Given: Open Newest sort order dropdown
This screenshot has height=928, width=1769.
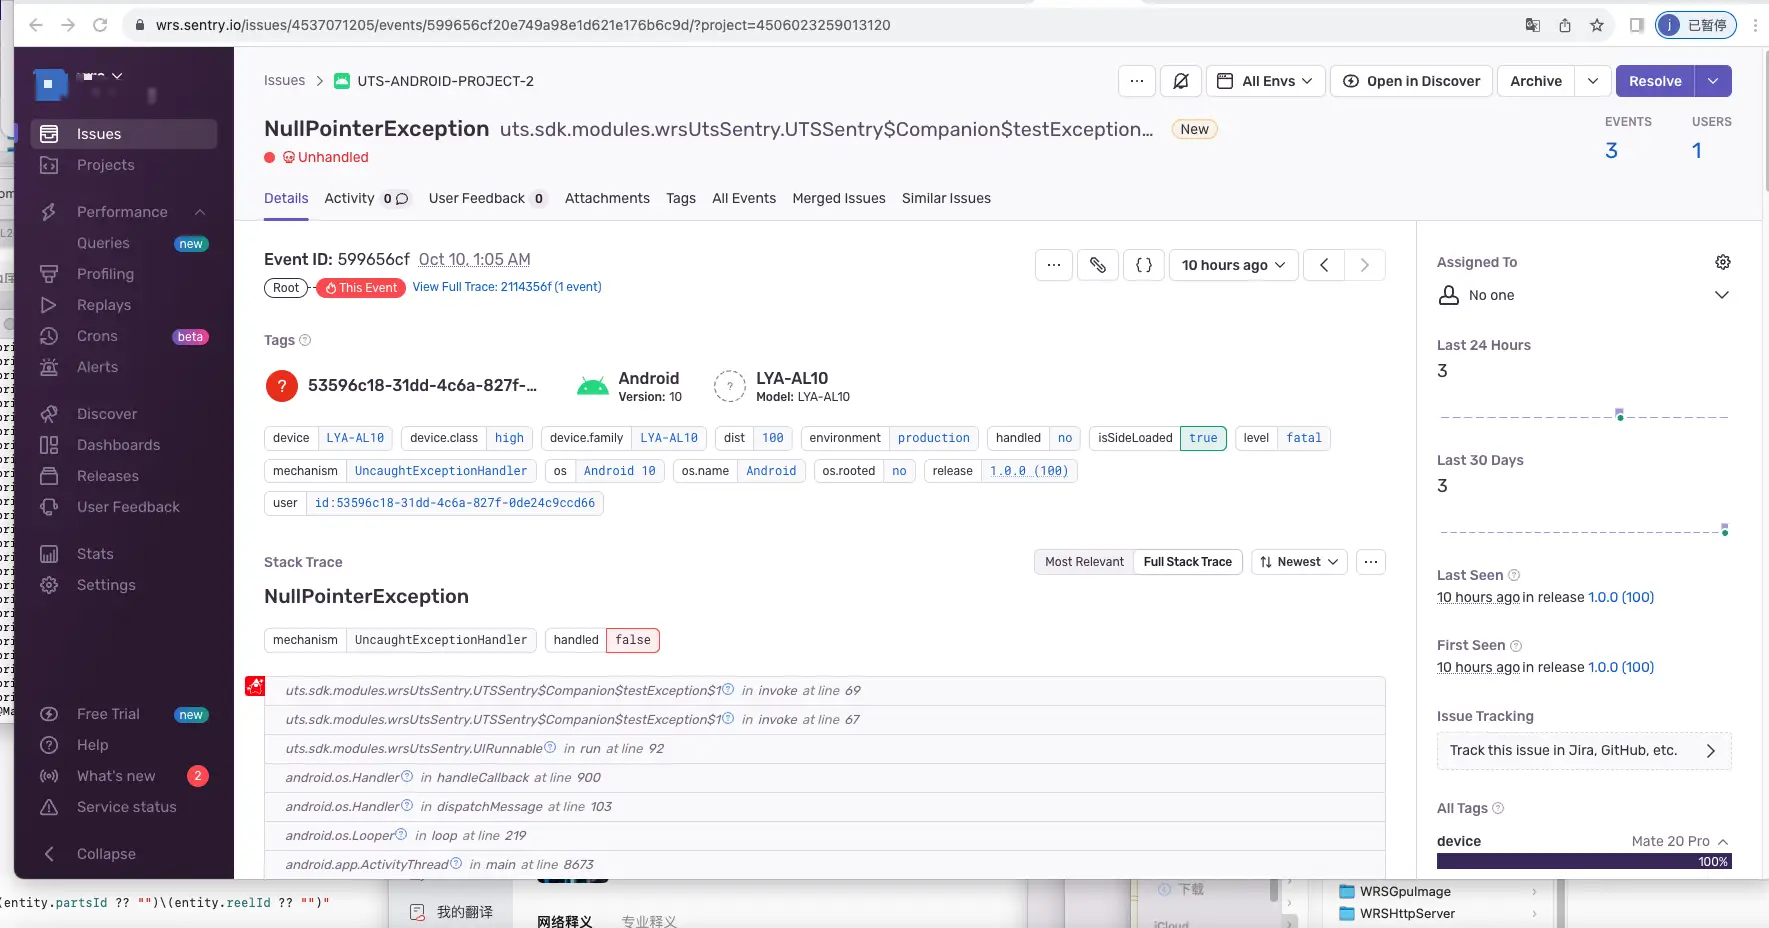Looking at the screenshot, I should click(x=1299, y=562).
